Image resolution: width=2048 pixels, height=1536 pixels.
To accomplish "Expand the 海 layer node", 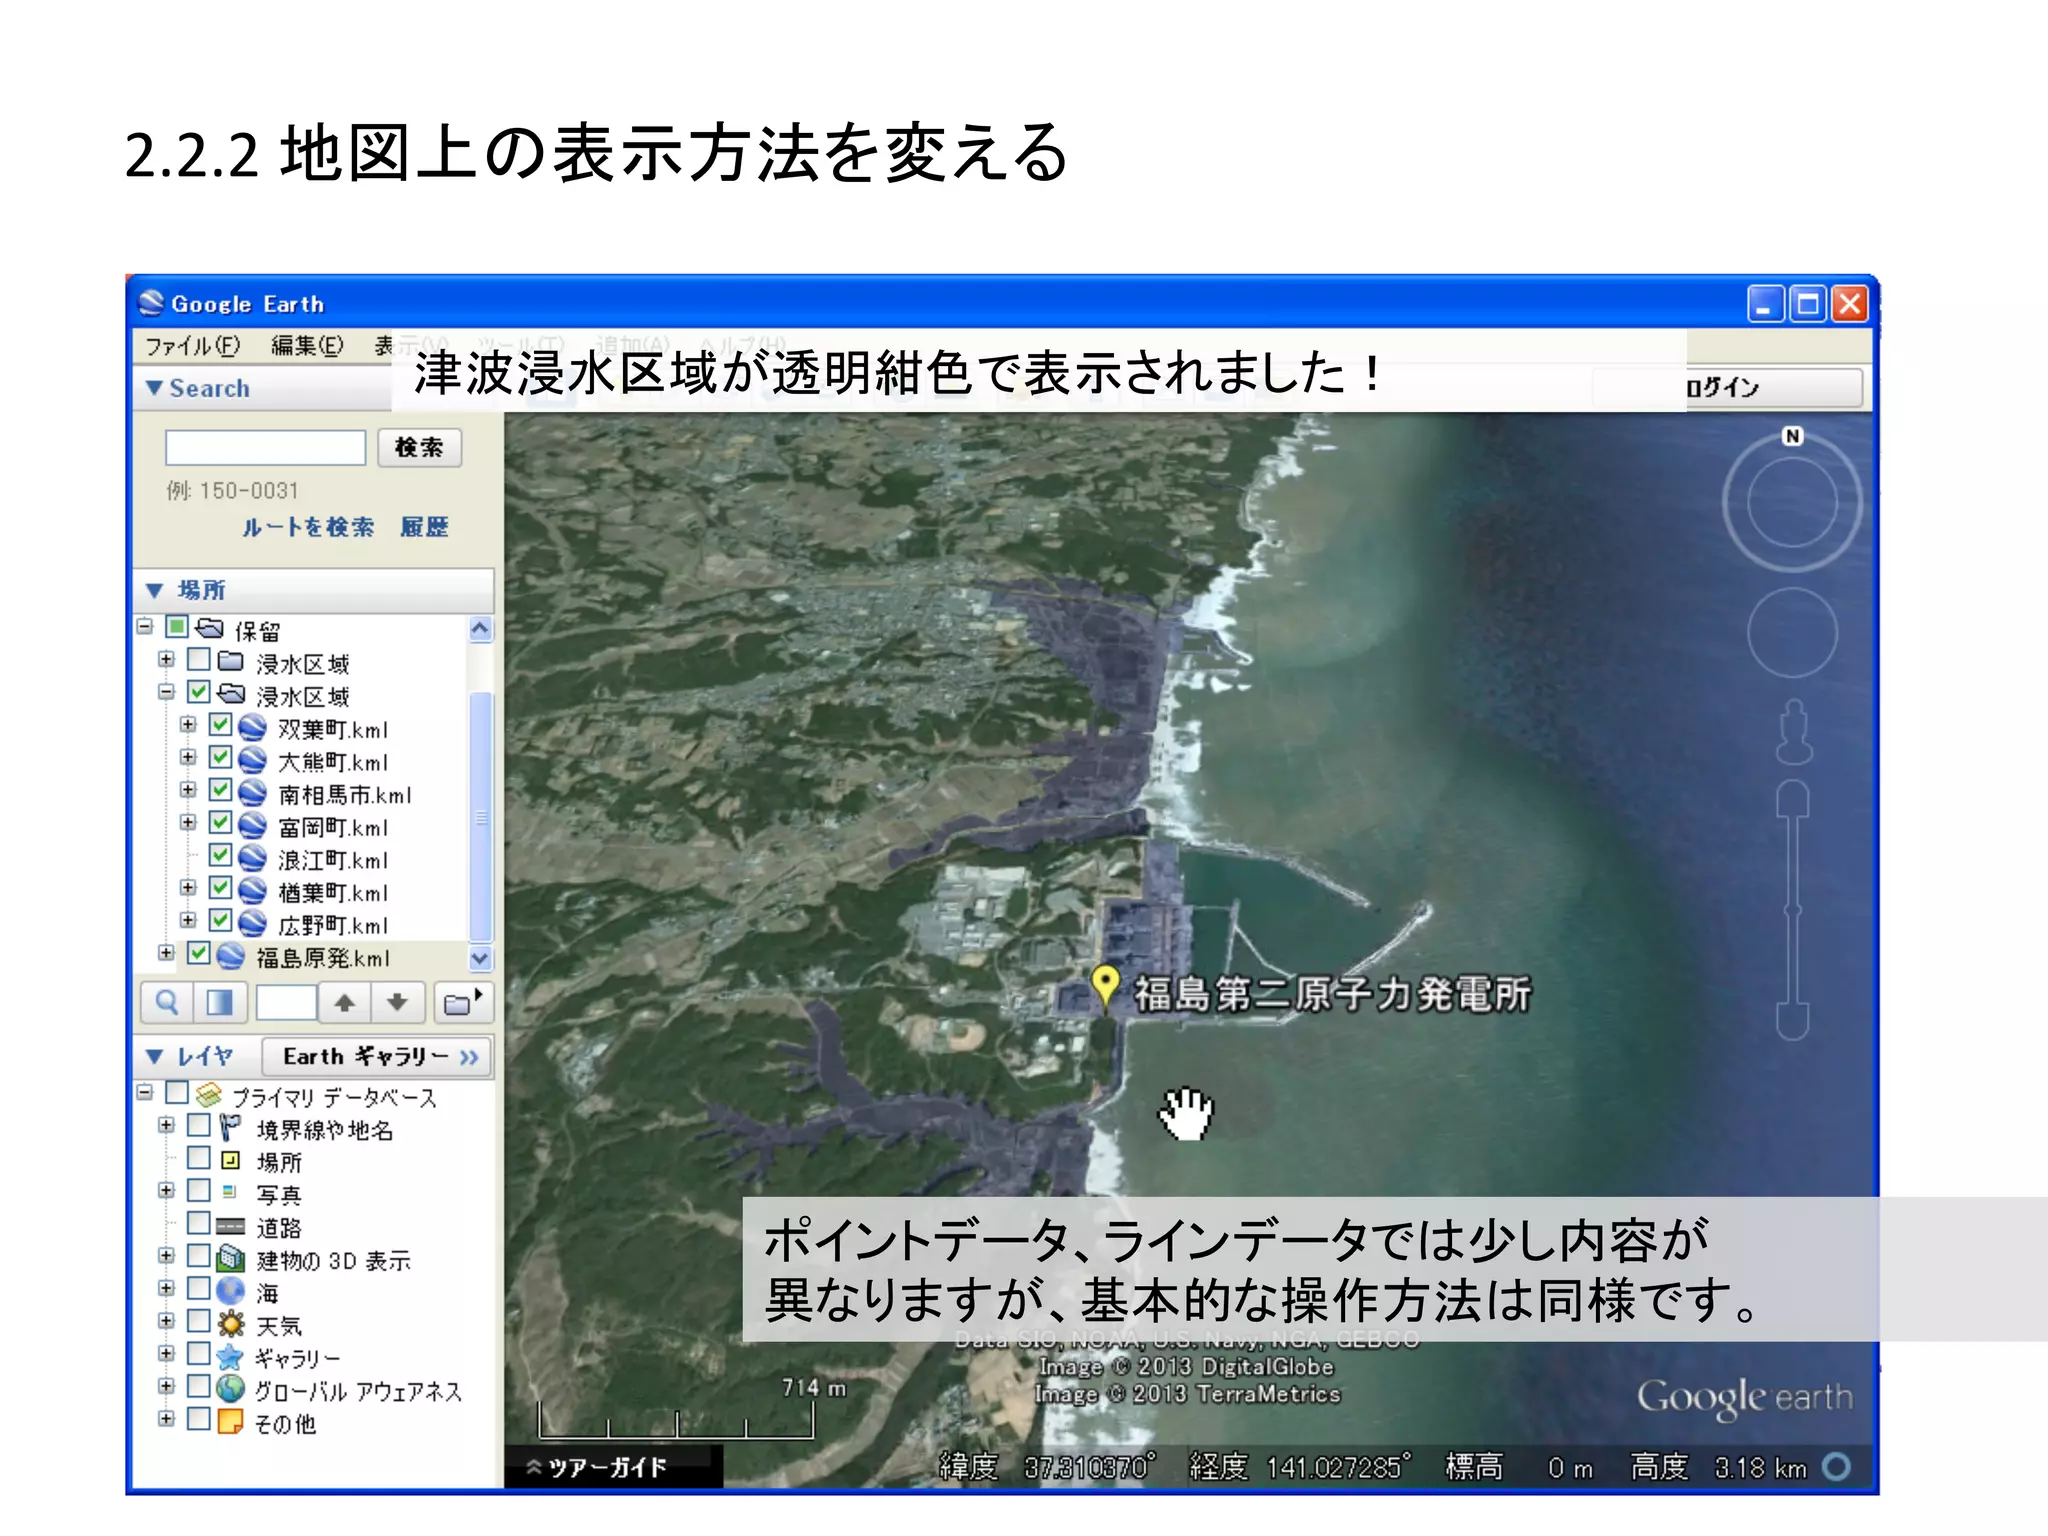I will point(166,1288).
